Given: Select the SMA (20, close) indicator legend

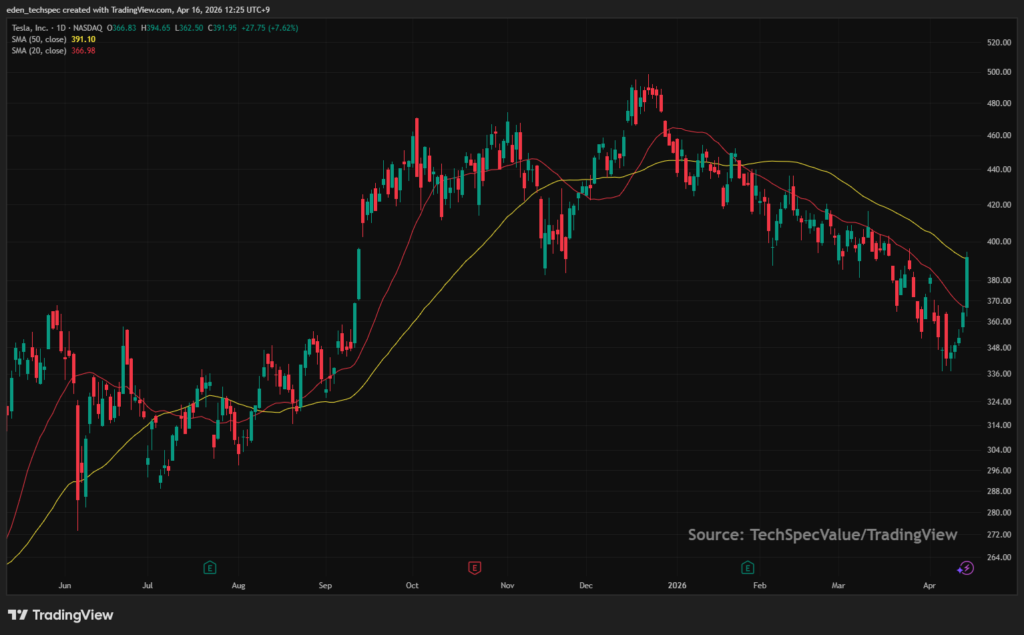Looking at the screenshot, I should [x=39, y=50].
